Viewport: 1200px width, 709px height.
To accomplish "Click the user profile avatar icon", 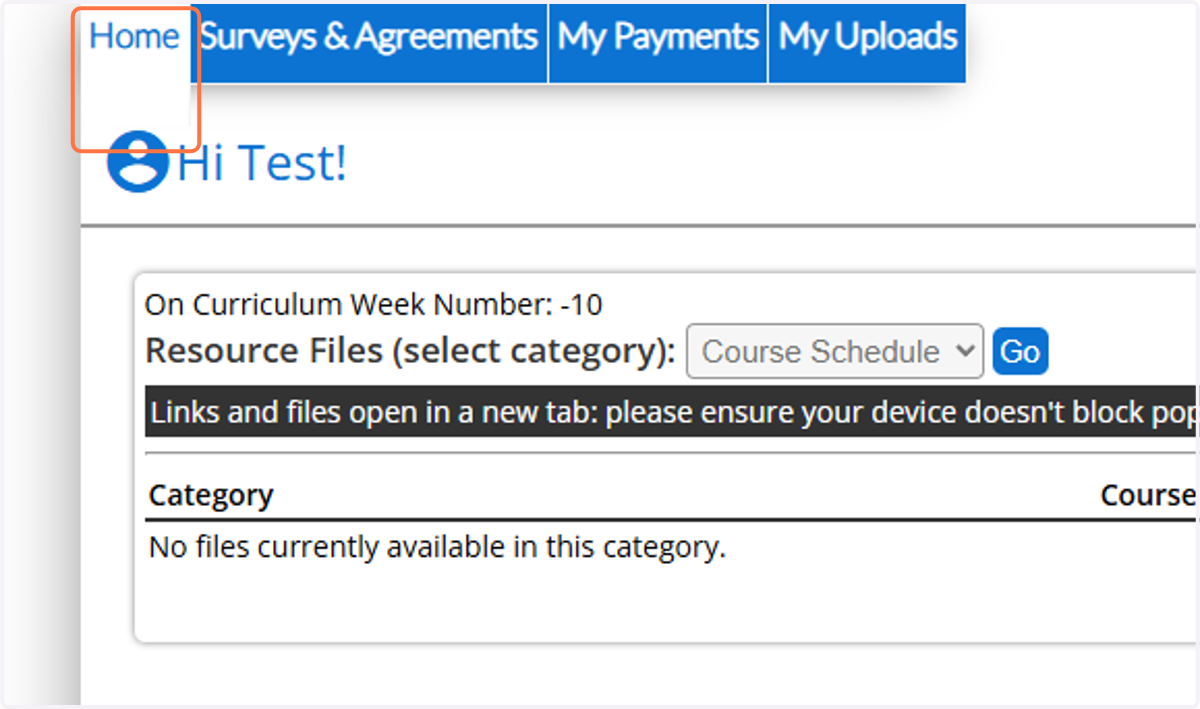I will point(138,161).
